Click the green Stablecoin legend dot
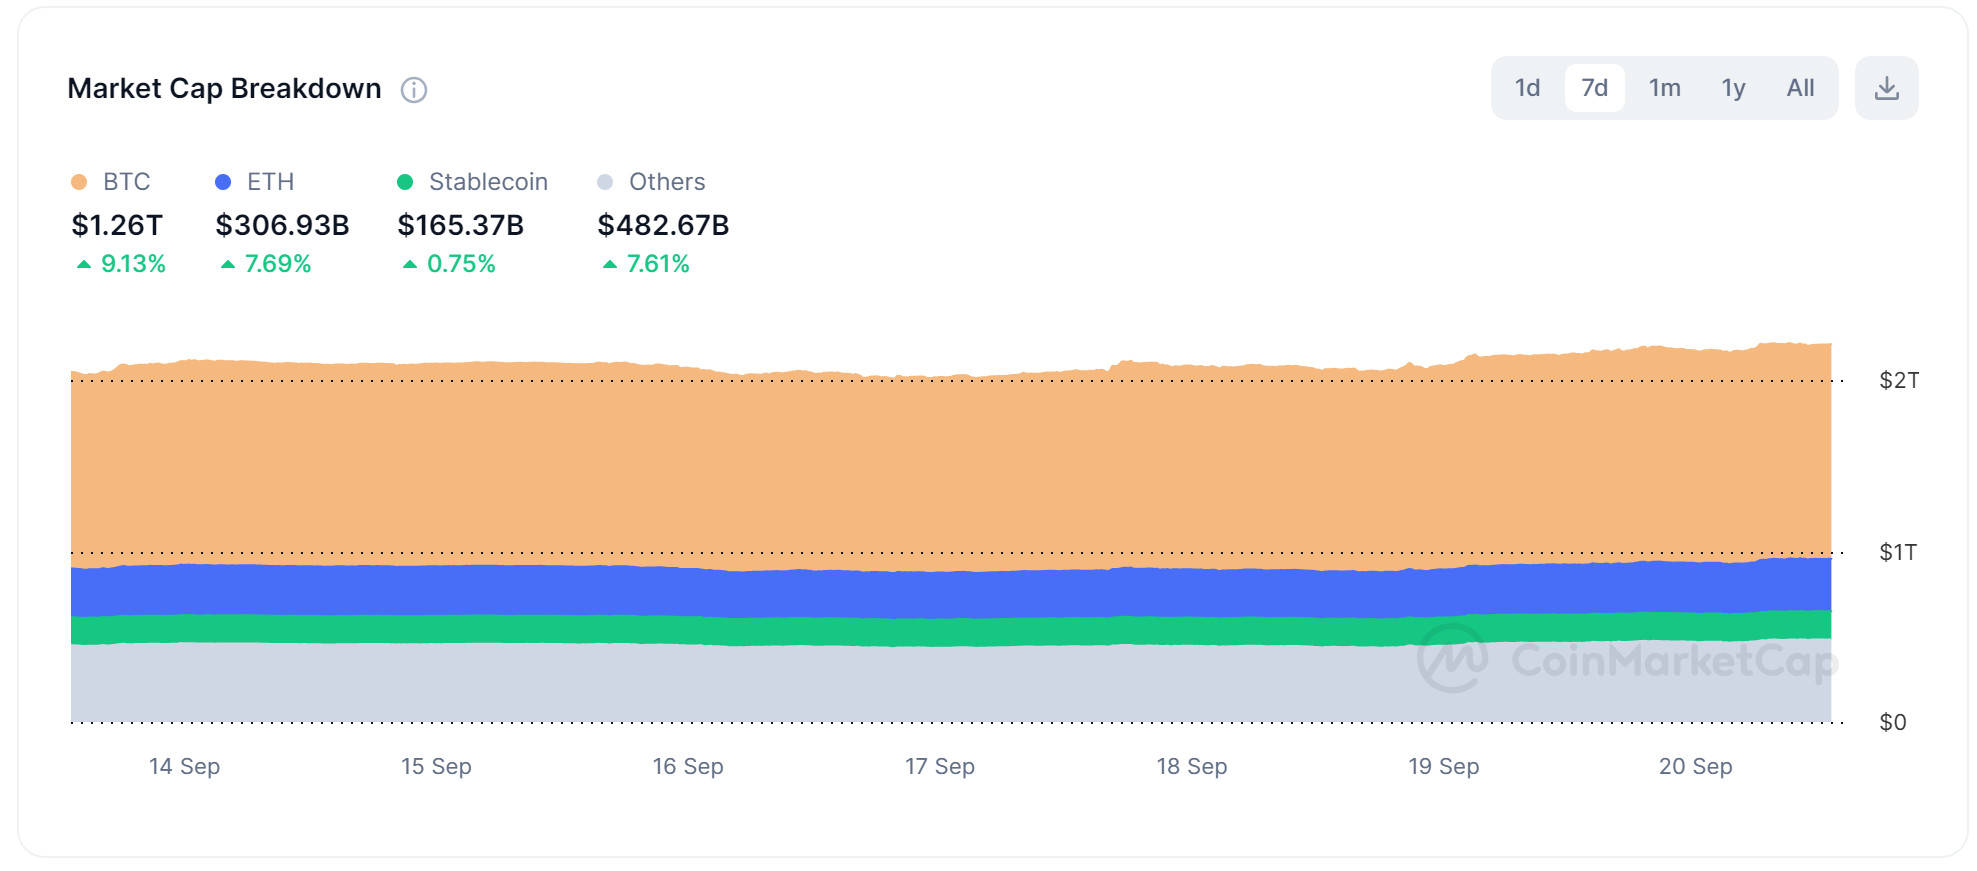1977x871 pixels. (405, 182)
